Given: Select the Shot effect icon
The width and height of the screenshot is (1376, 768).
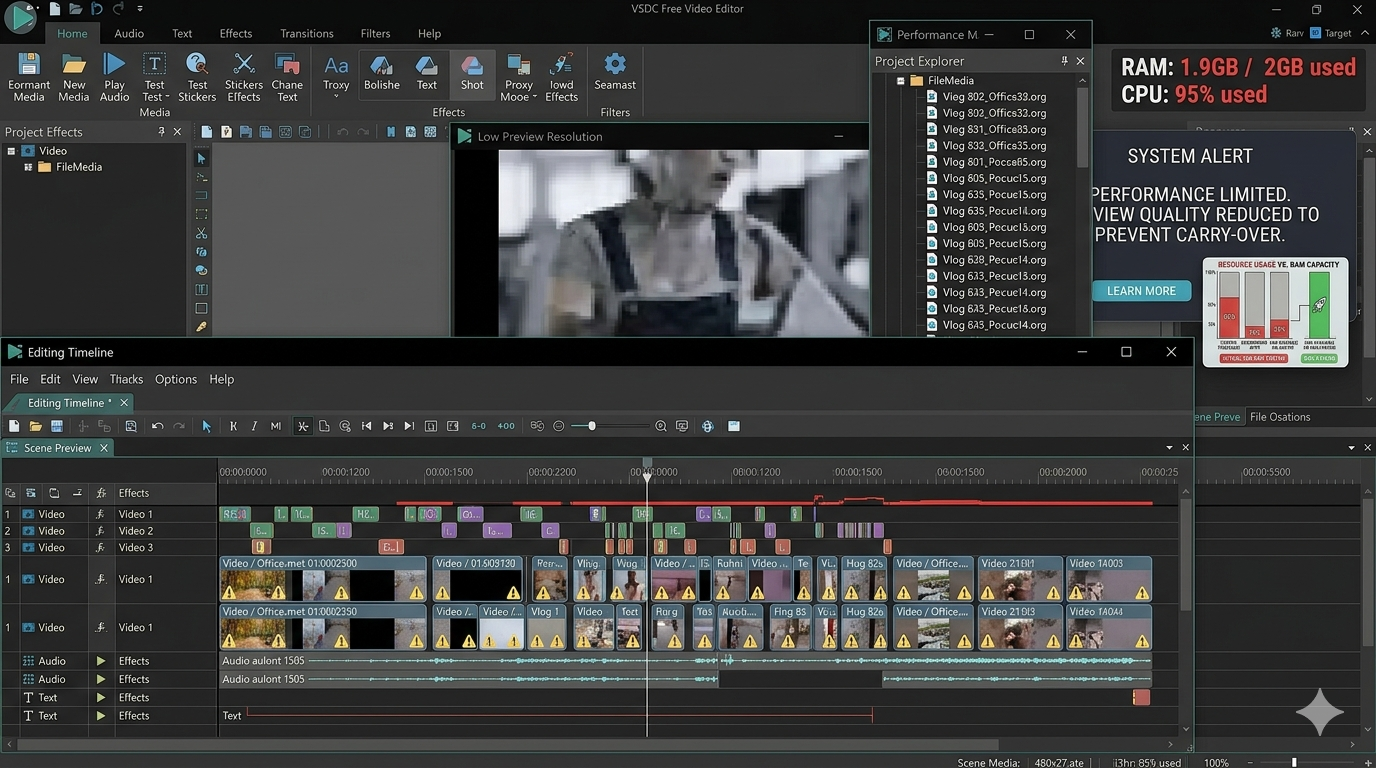Looking at the screenshot, I should click(x=472, y=66).
